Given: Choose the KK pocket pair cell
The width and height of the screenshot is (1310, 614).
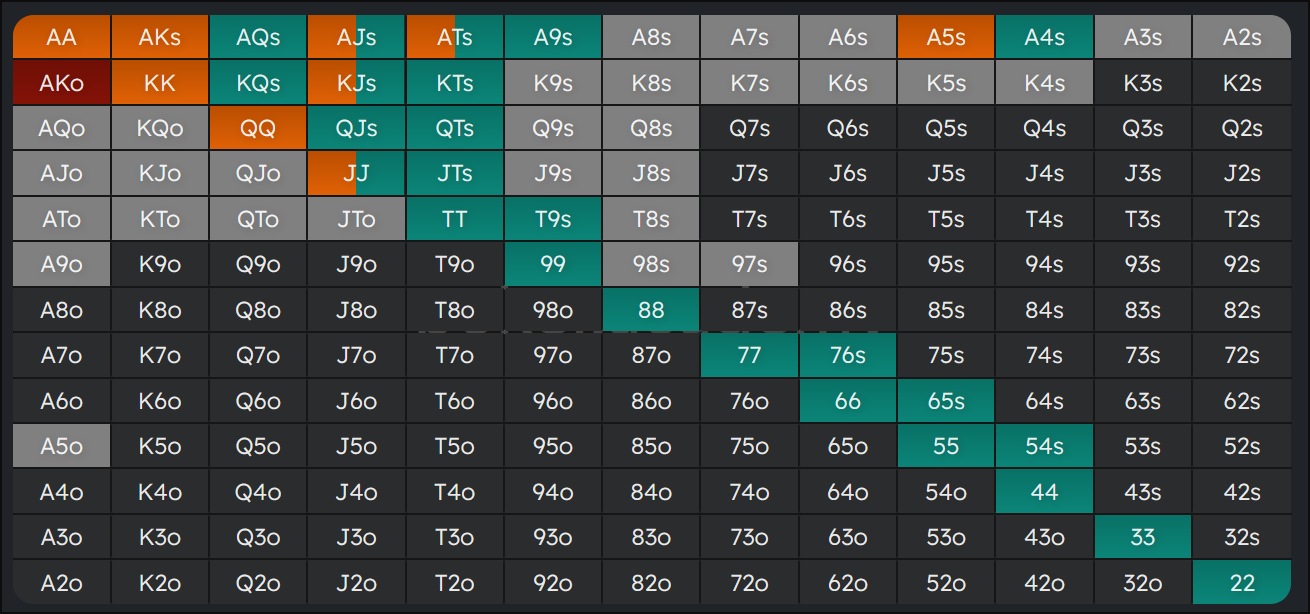Looking at the screenshot, I should 160,83.
